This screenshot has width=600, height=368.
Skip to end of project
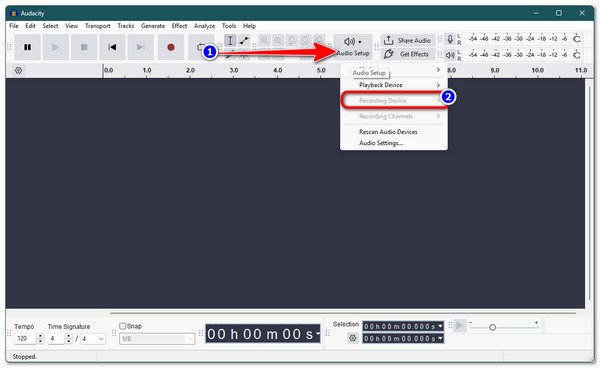pos(140,47)
